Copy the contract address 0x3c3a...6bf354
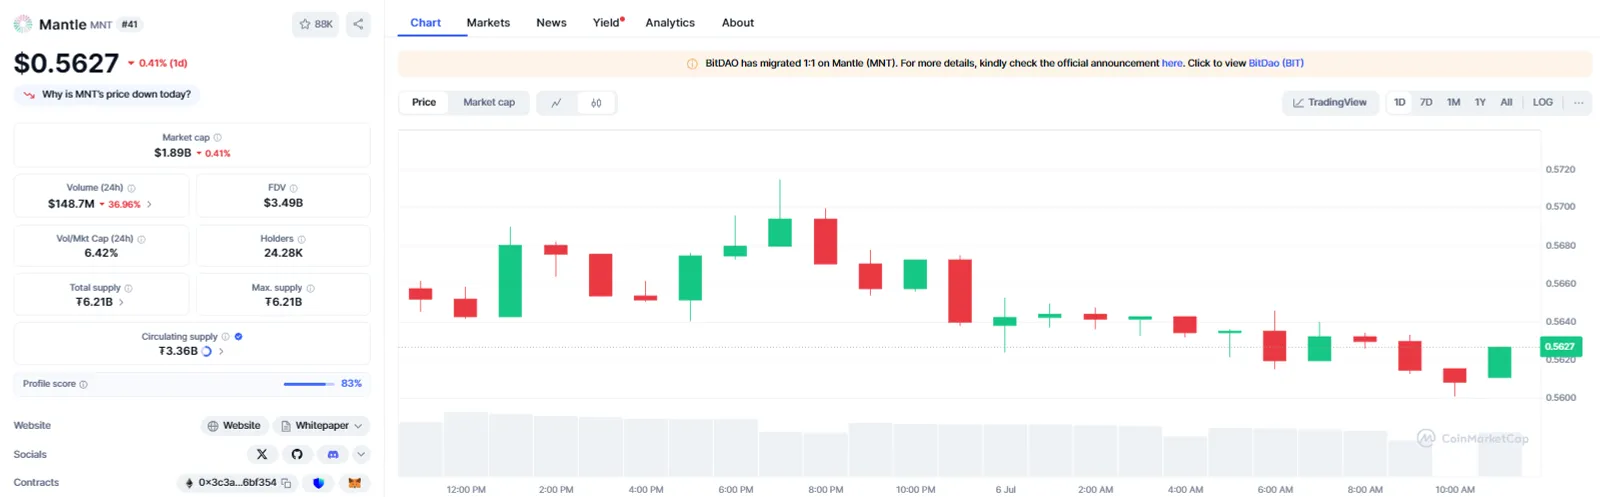The width and height of the screenshot is (1600, 497). (286, 483)
